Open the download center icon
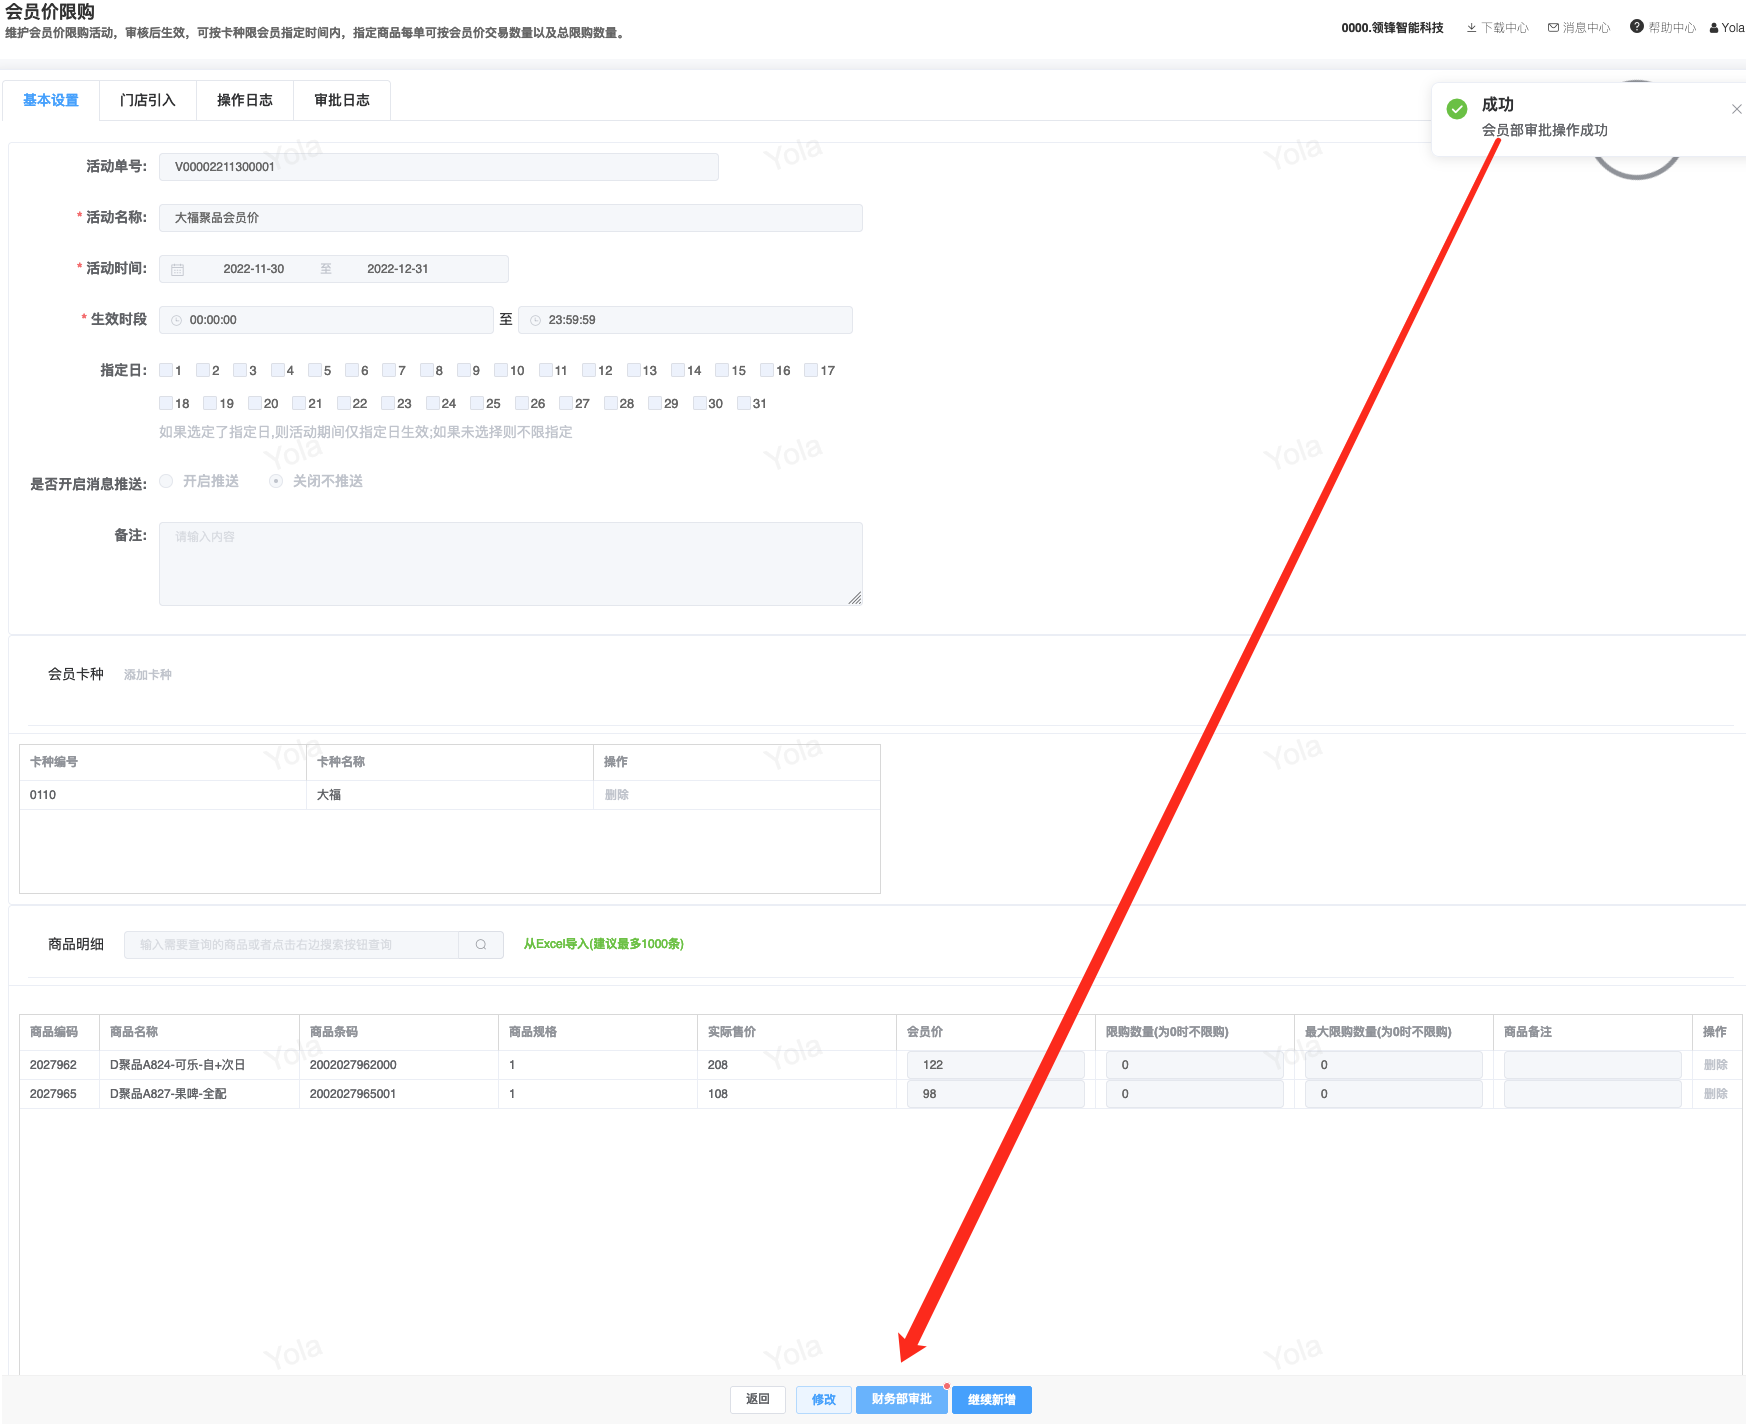Viewport: 1746px width, 1425px height. (x=1471, y=28)
